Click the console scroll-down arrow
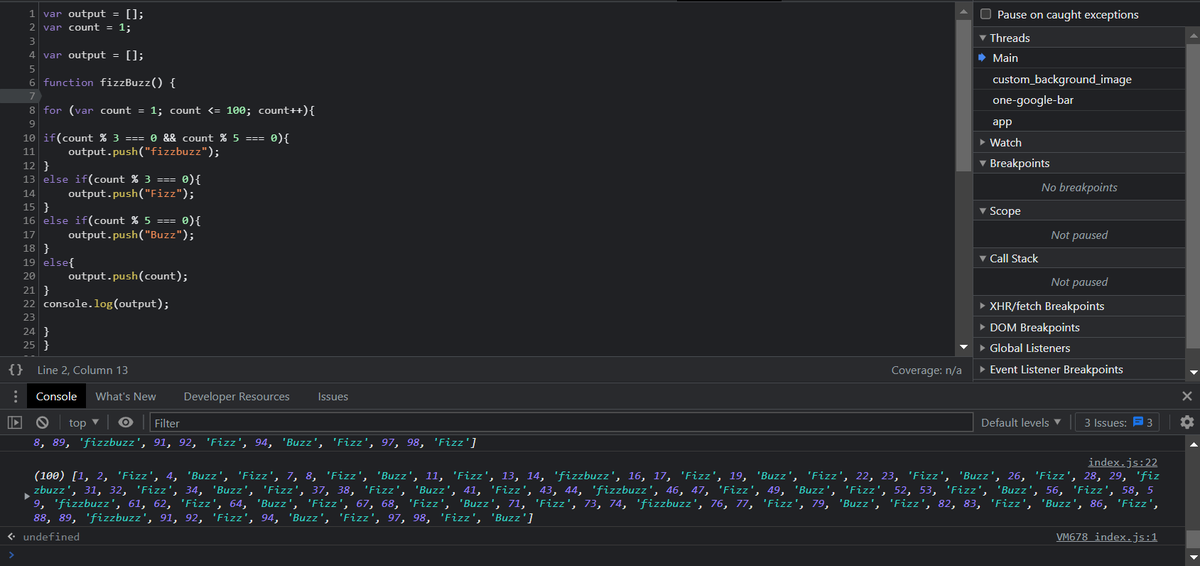The width and height of the screenshot is (1200, 566). pos(1192,557)
